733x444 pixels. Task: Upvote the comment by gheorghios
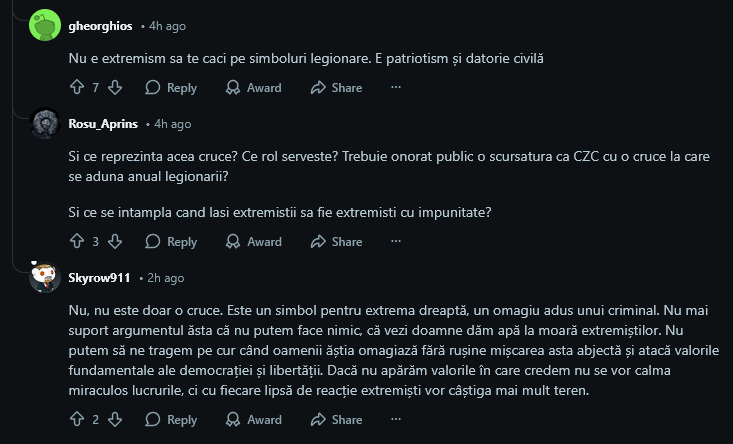point(77,88)
